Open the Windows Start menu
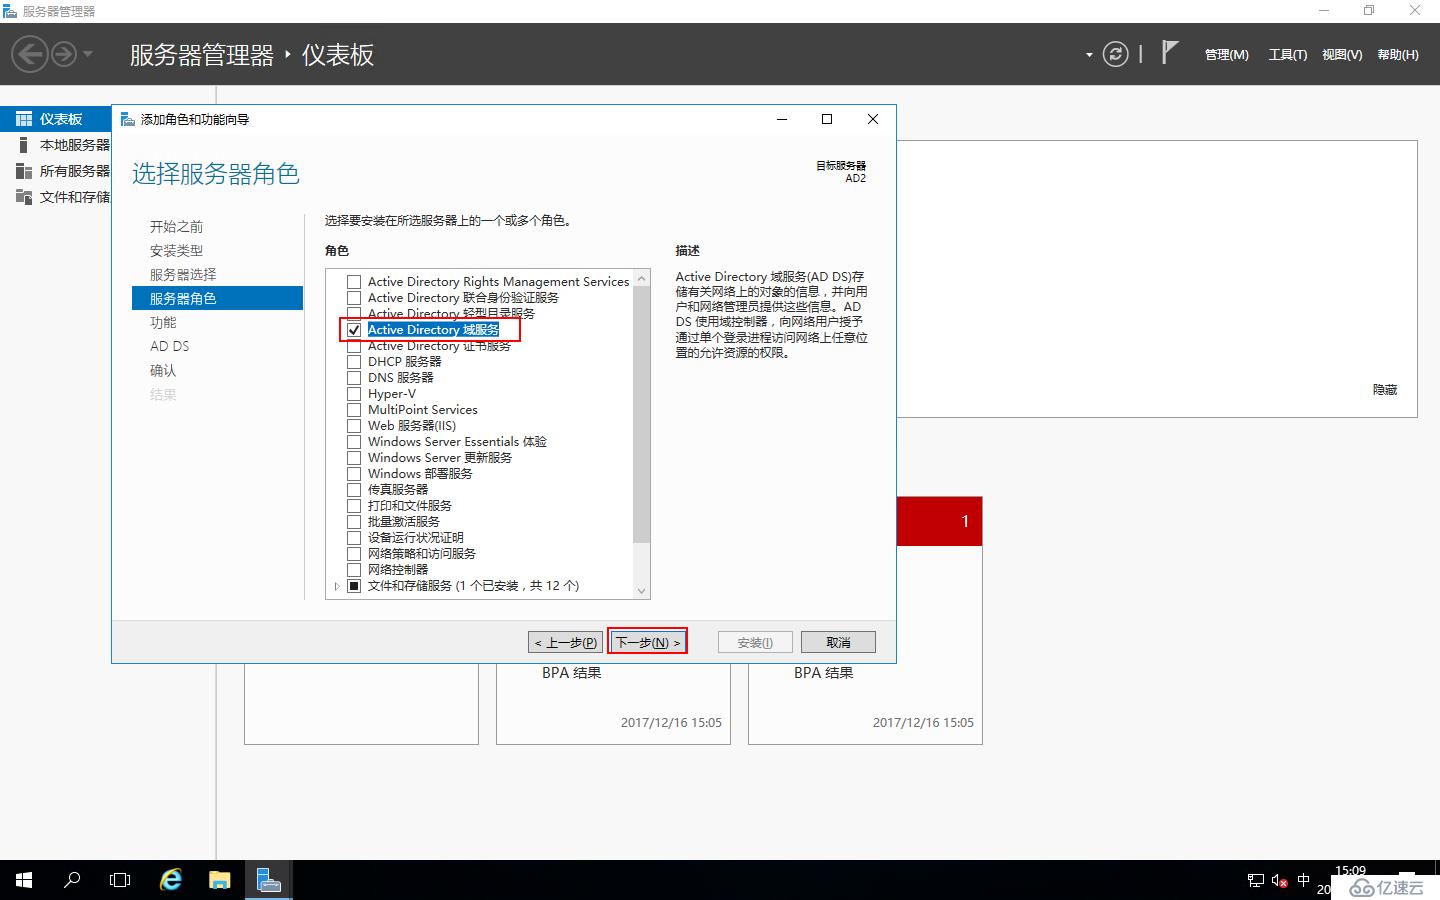The height and width of the screenshot is (900, 1440). click(24, 880)
